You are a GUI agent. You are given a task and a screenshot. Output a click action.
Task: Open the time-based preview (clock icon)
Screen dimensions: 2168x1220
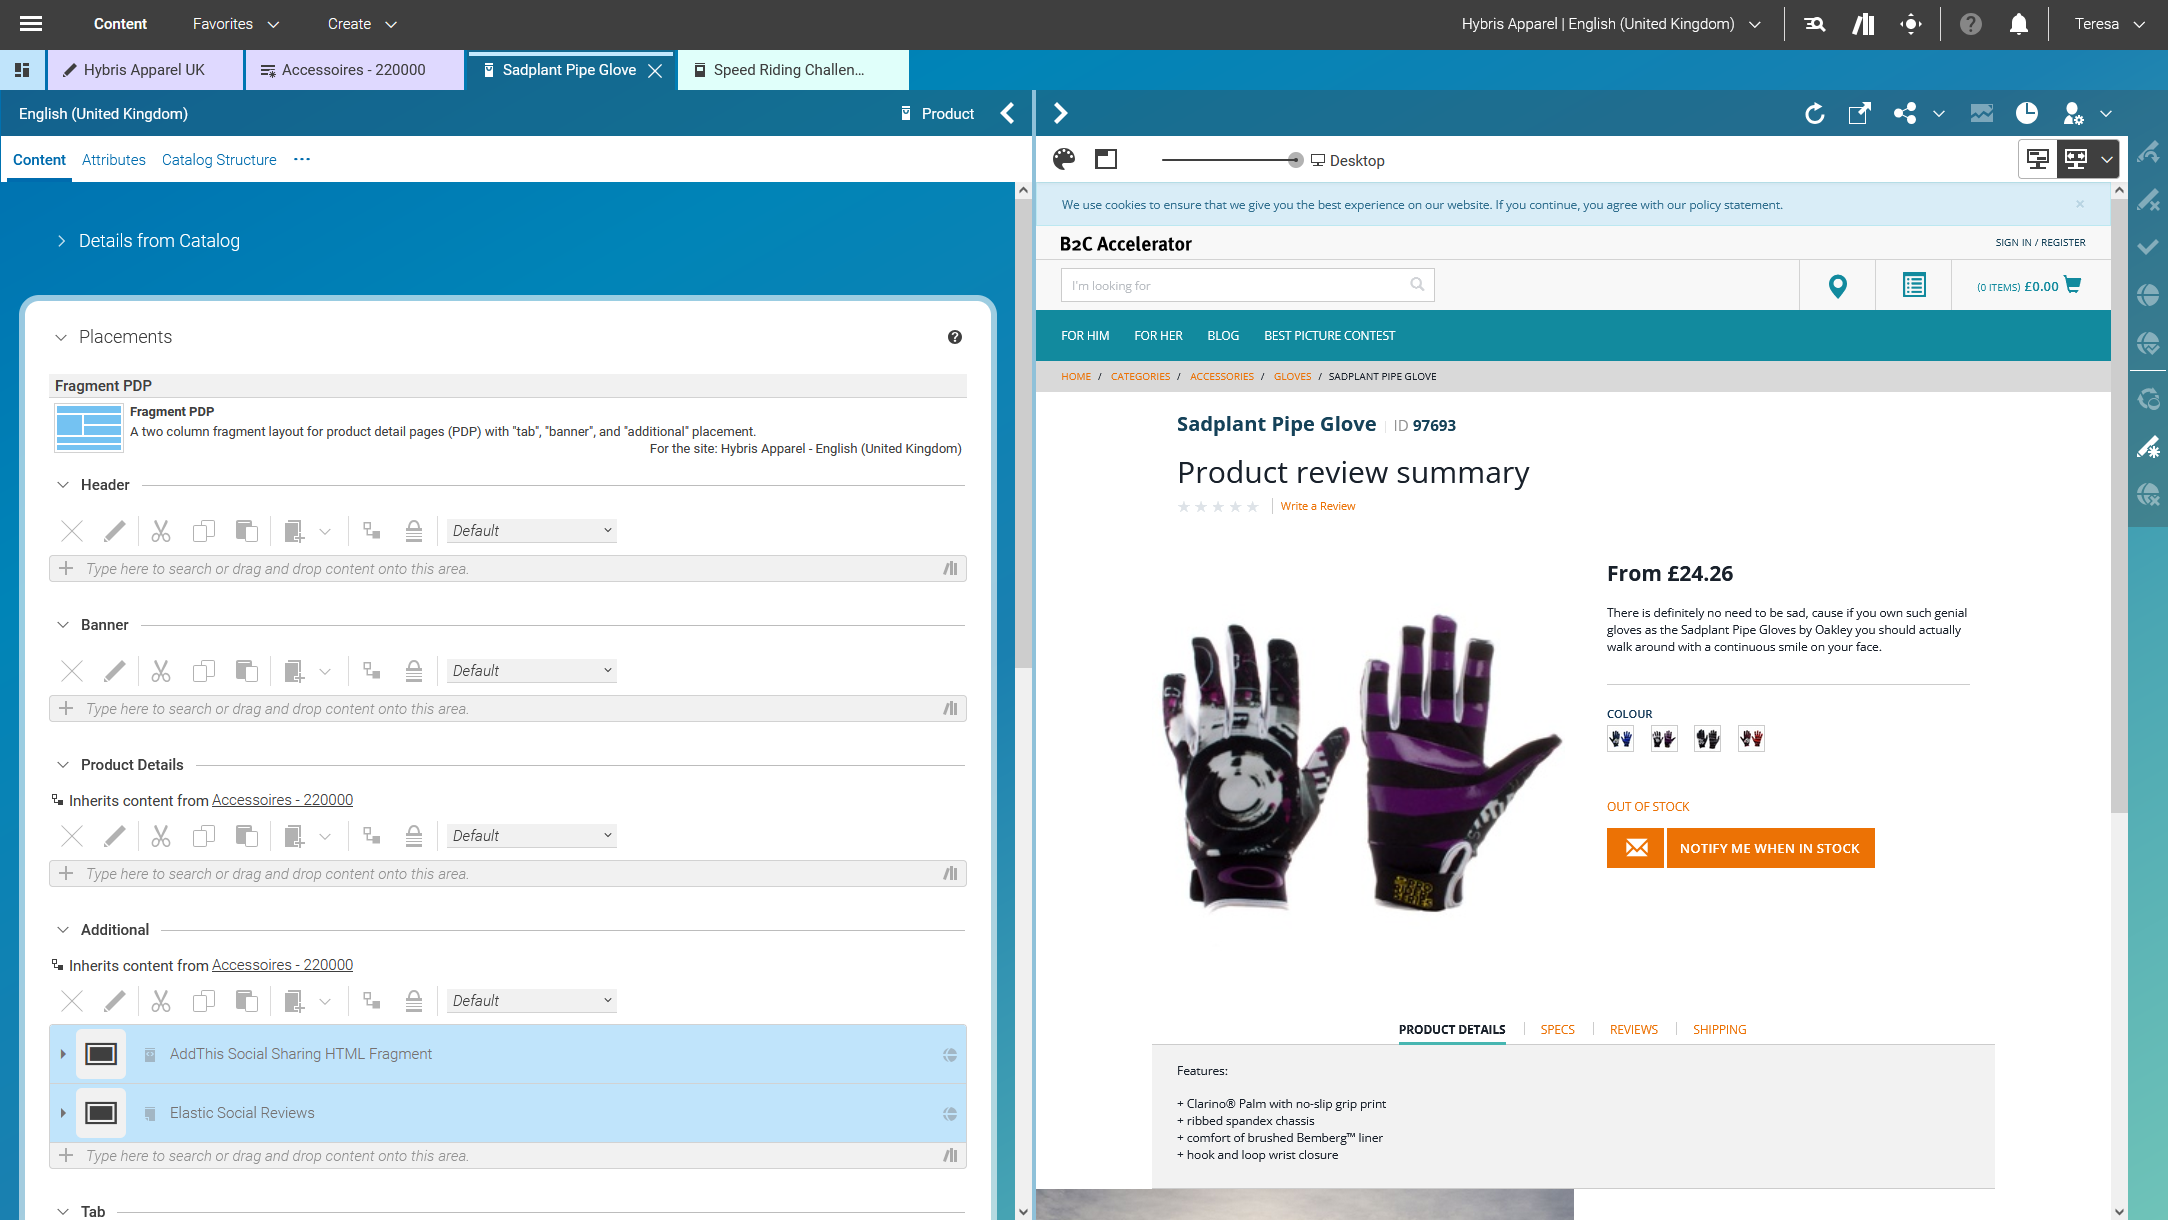[2027, 113]
